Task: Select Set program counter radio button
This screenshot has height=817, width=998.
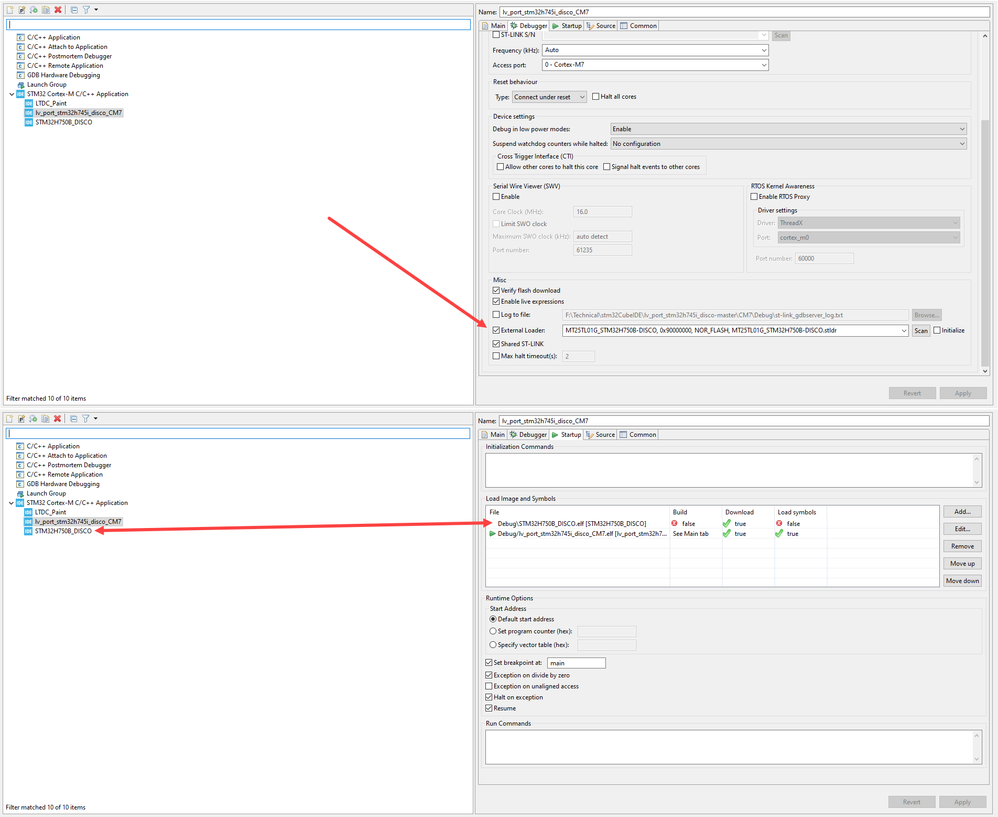Action: click(x=493, y=631)
